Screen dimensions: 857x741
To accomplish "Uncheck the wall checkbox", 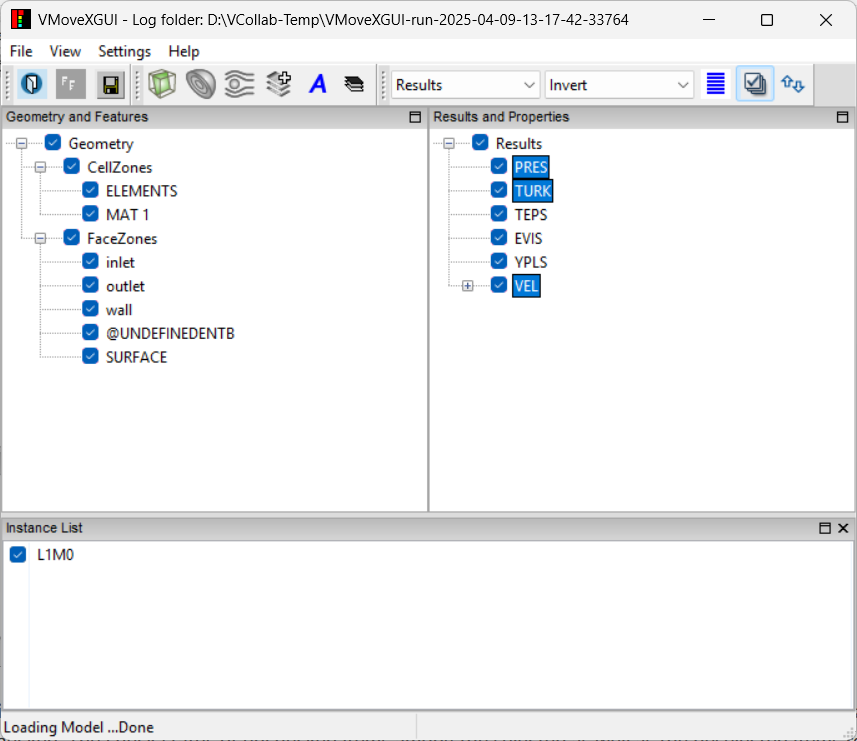I will click(x=90, y=309).
